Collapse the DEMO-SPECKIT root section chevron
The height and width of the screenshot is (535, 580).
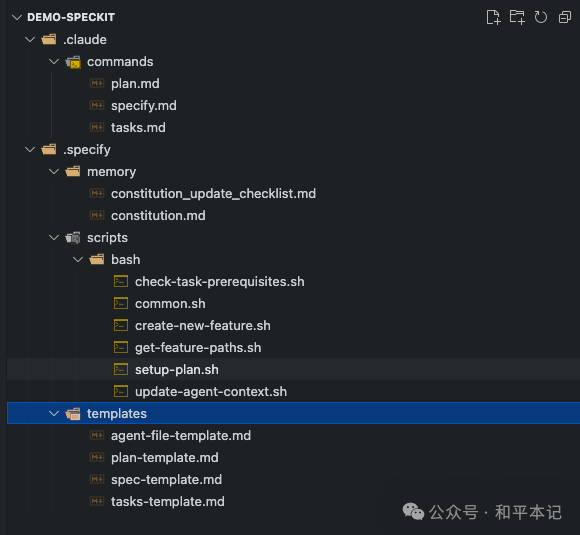[x=17, y=17]
